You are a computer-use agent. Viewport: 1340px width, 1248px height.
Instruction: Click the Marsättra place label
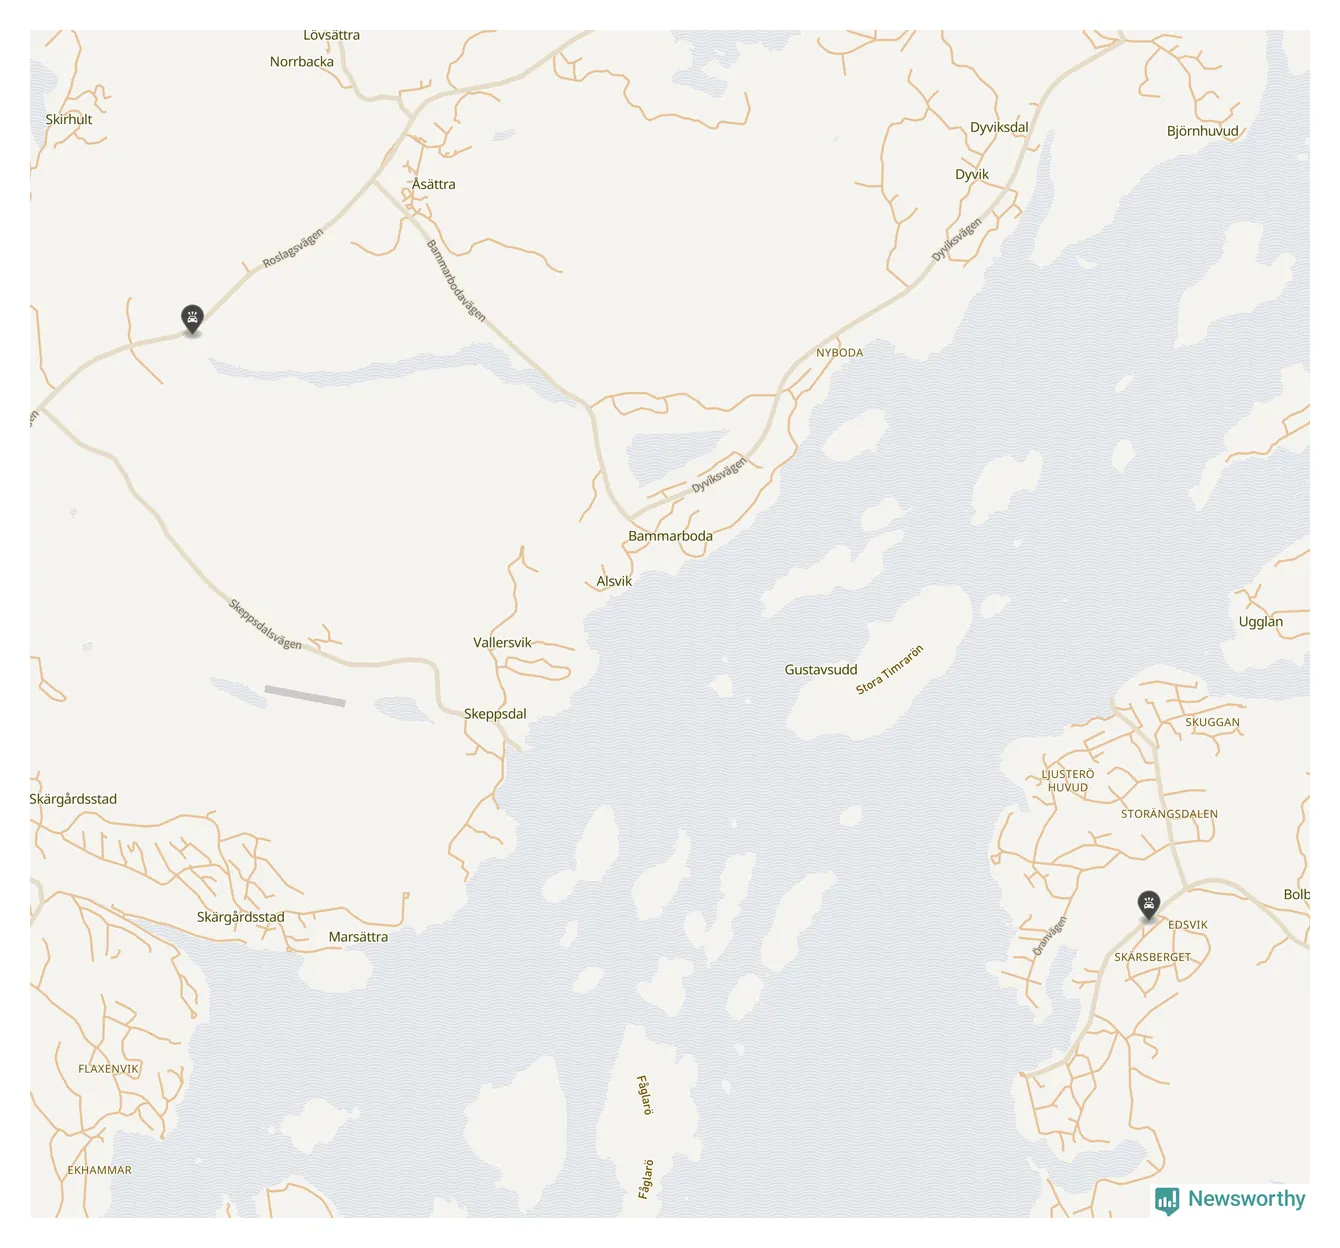[x=358, y=937]
